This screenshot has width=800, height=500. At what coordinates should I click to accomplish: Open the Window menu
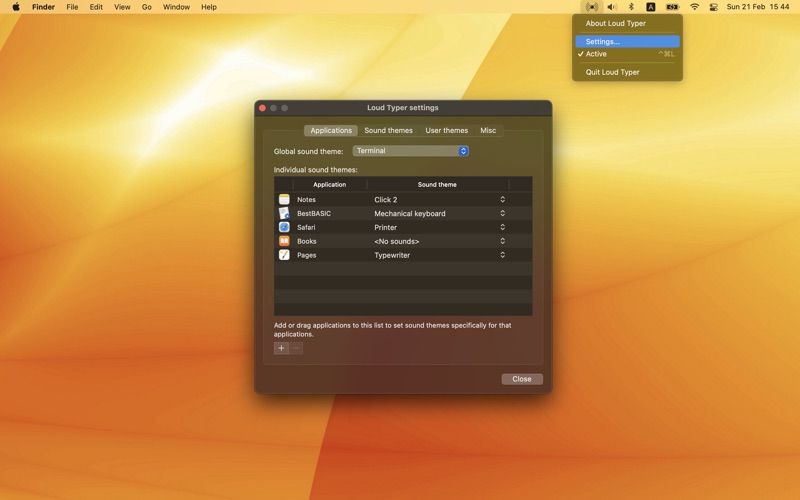pyautogui.click(x=176, y=7)
